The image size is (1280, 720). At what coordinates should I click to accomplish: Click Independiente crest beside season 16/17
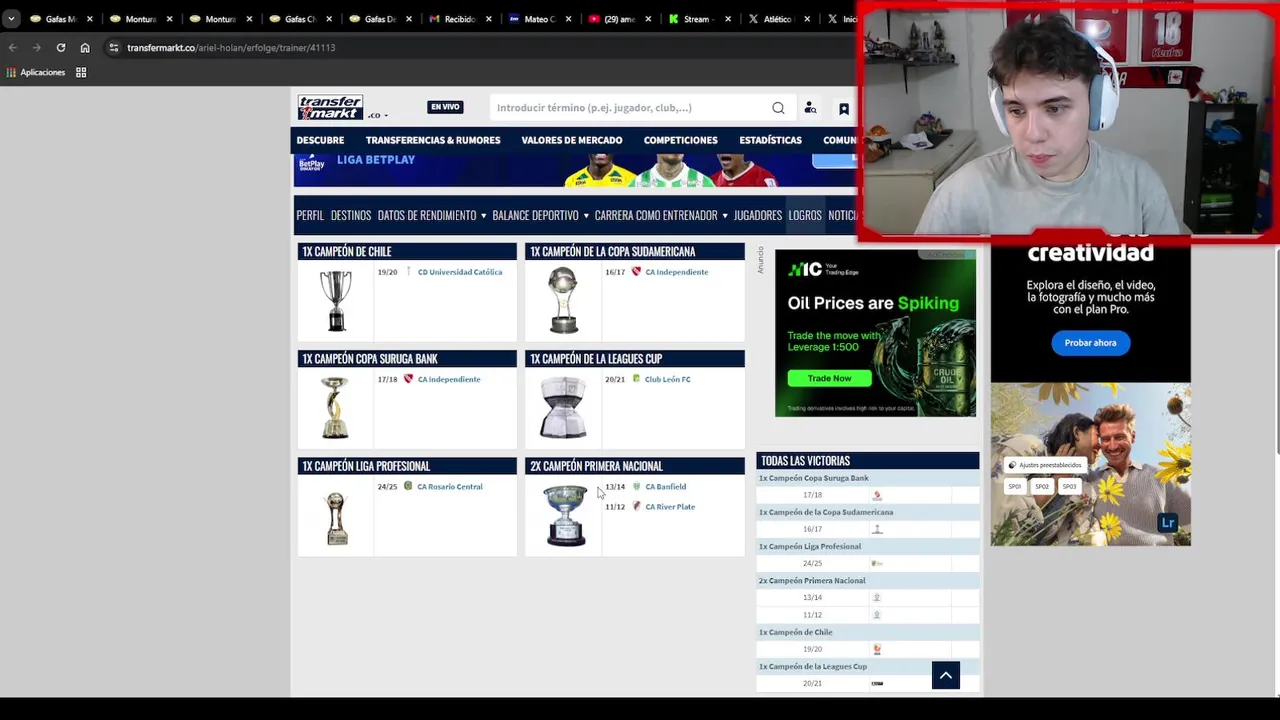click(636, 272)
